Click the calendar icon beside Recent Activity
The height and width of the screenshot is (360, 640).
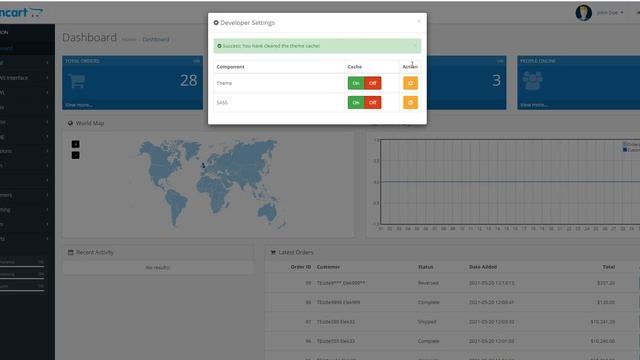click(71, 252)
